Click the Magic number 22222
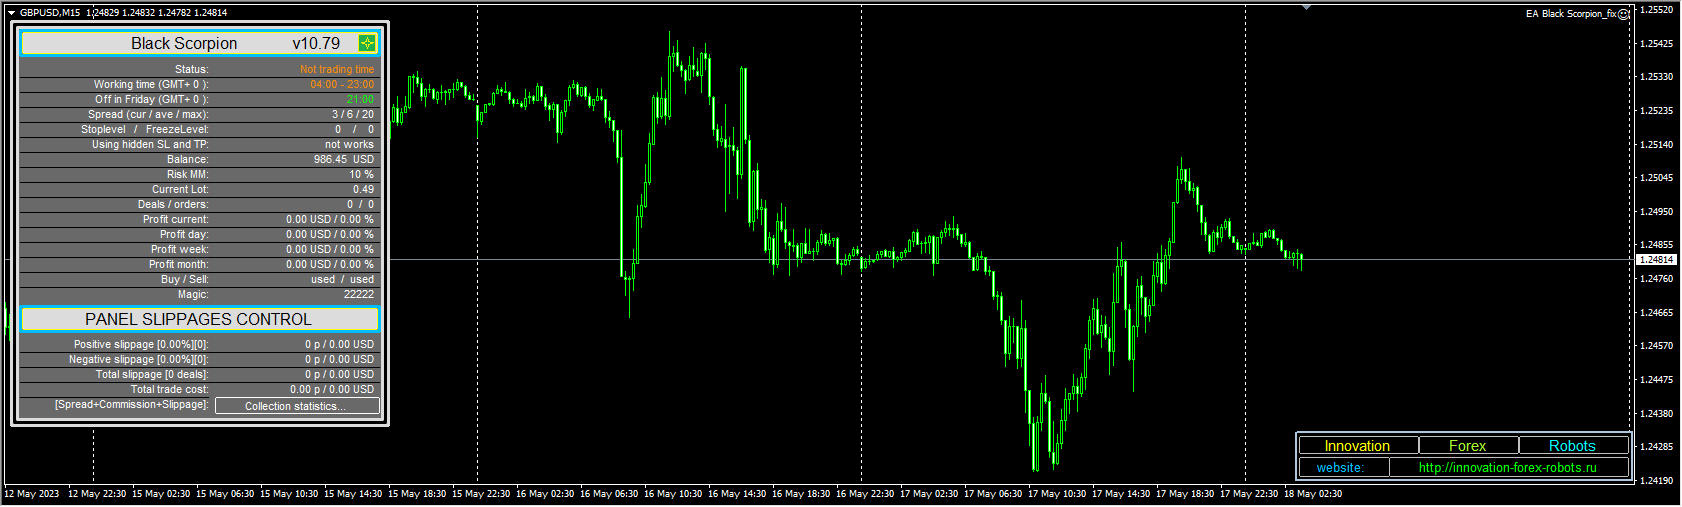The width and height of the screenshot is (1682, 507). point(359,294)
